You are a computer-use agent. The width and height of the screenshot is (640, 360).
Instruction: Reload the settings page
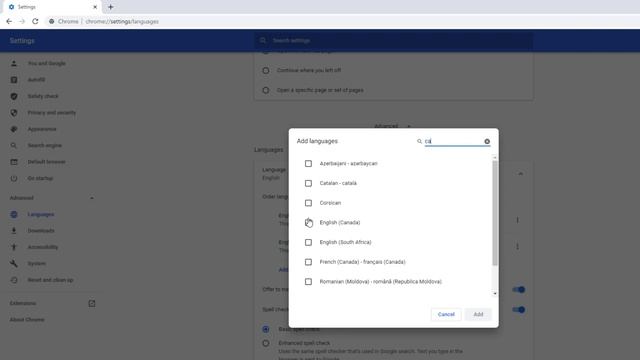35,21
